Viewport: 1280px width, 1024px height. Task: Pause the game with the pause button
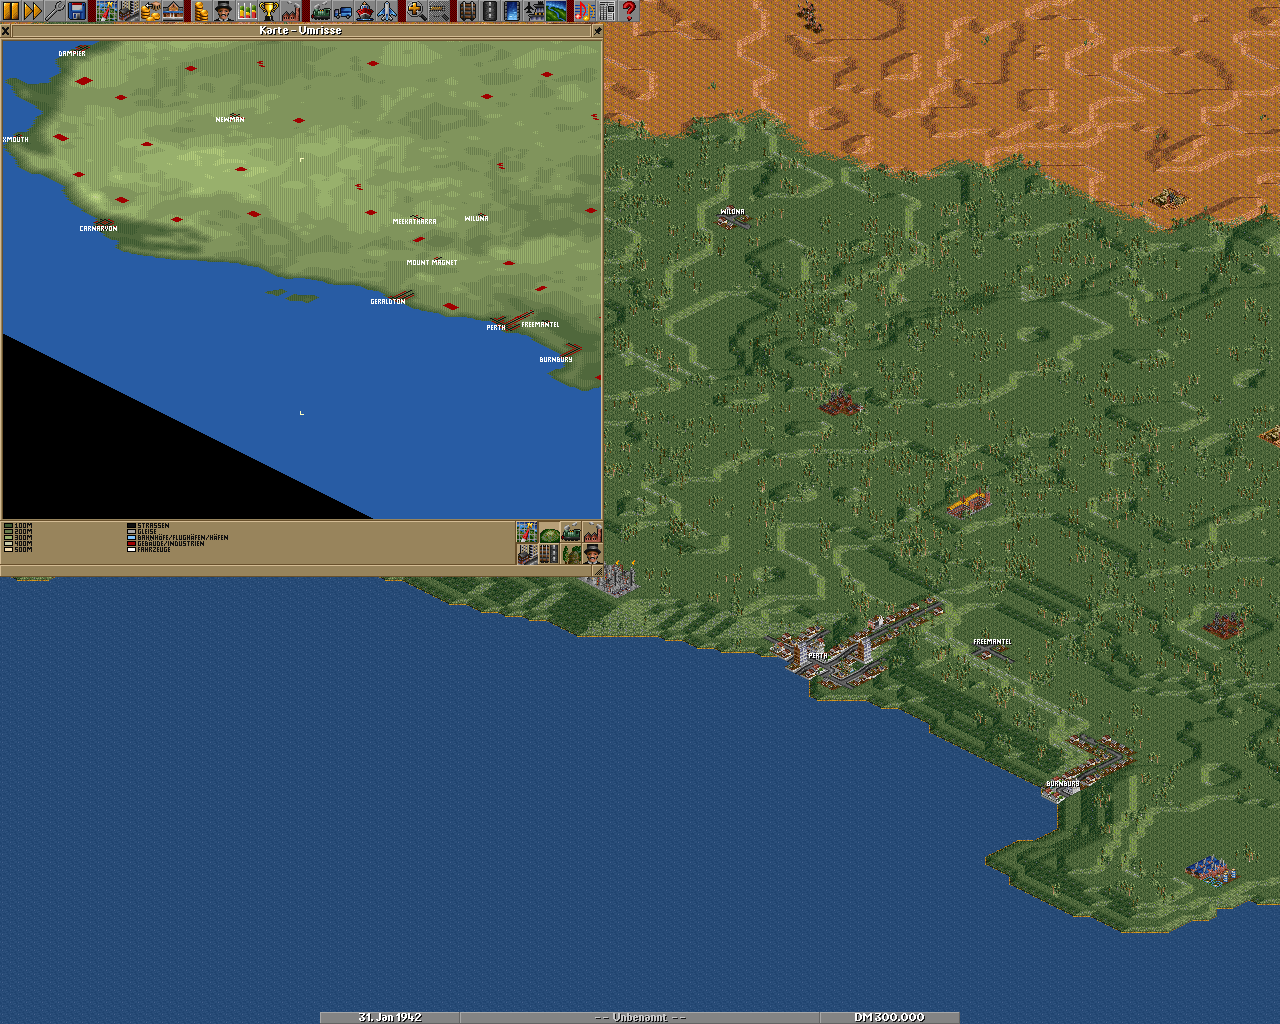click(x=11, y=11)
